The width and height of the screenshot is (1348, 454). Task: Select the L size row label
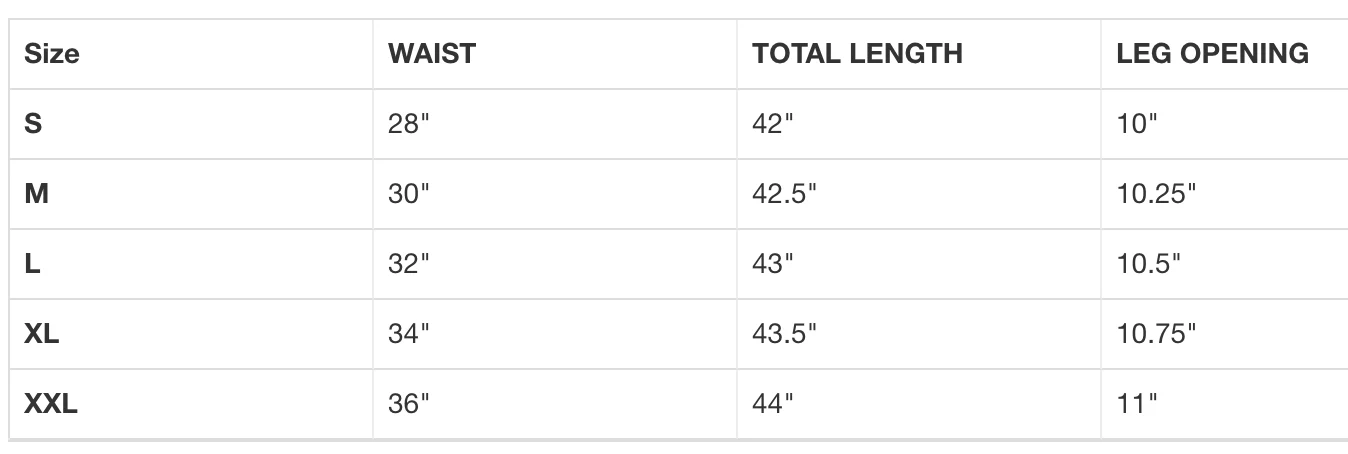click(x=32, y=264)
